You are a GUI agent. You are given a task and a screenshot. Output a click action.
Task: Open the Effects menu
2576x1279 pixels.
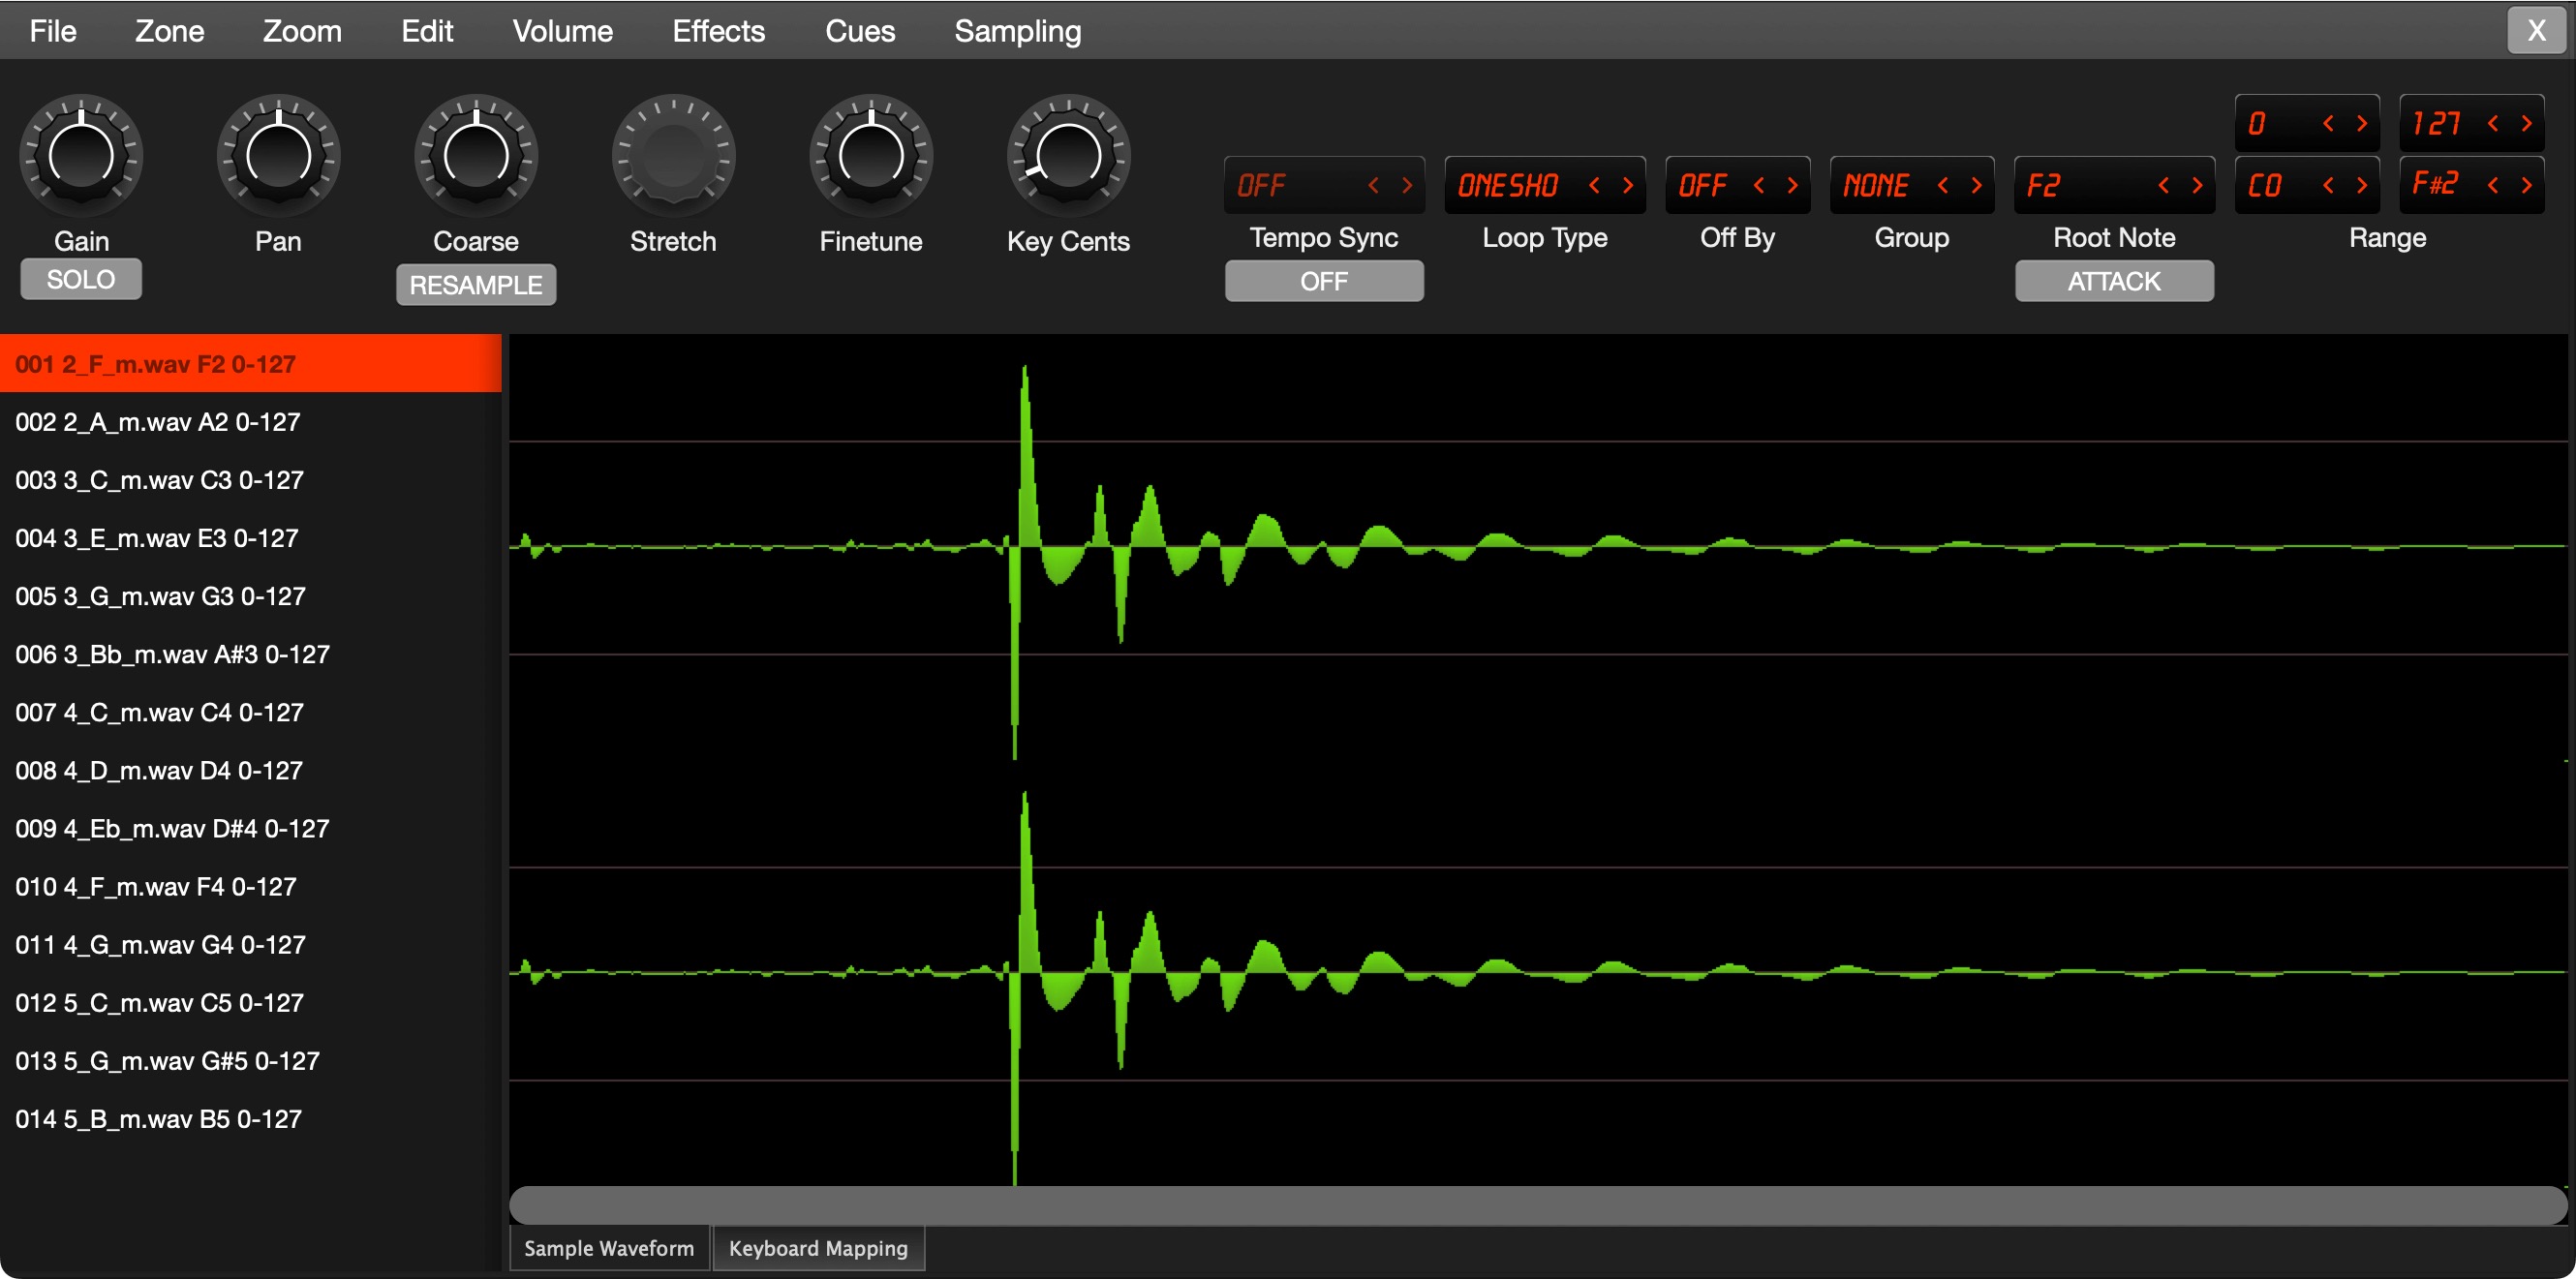pos(718,31)
